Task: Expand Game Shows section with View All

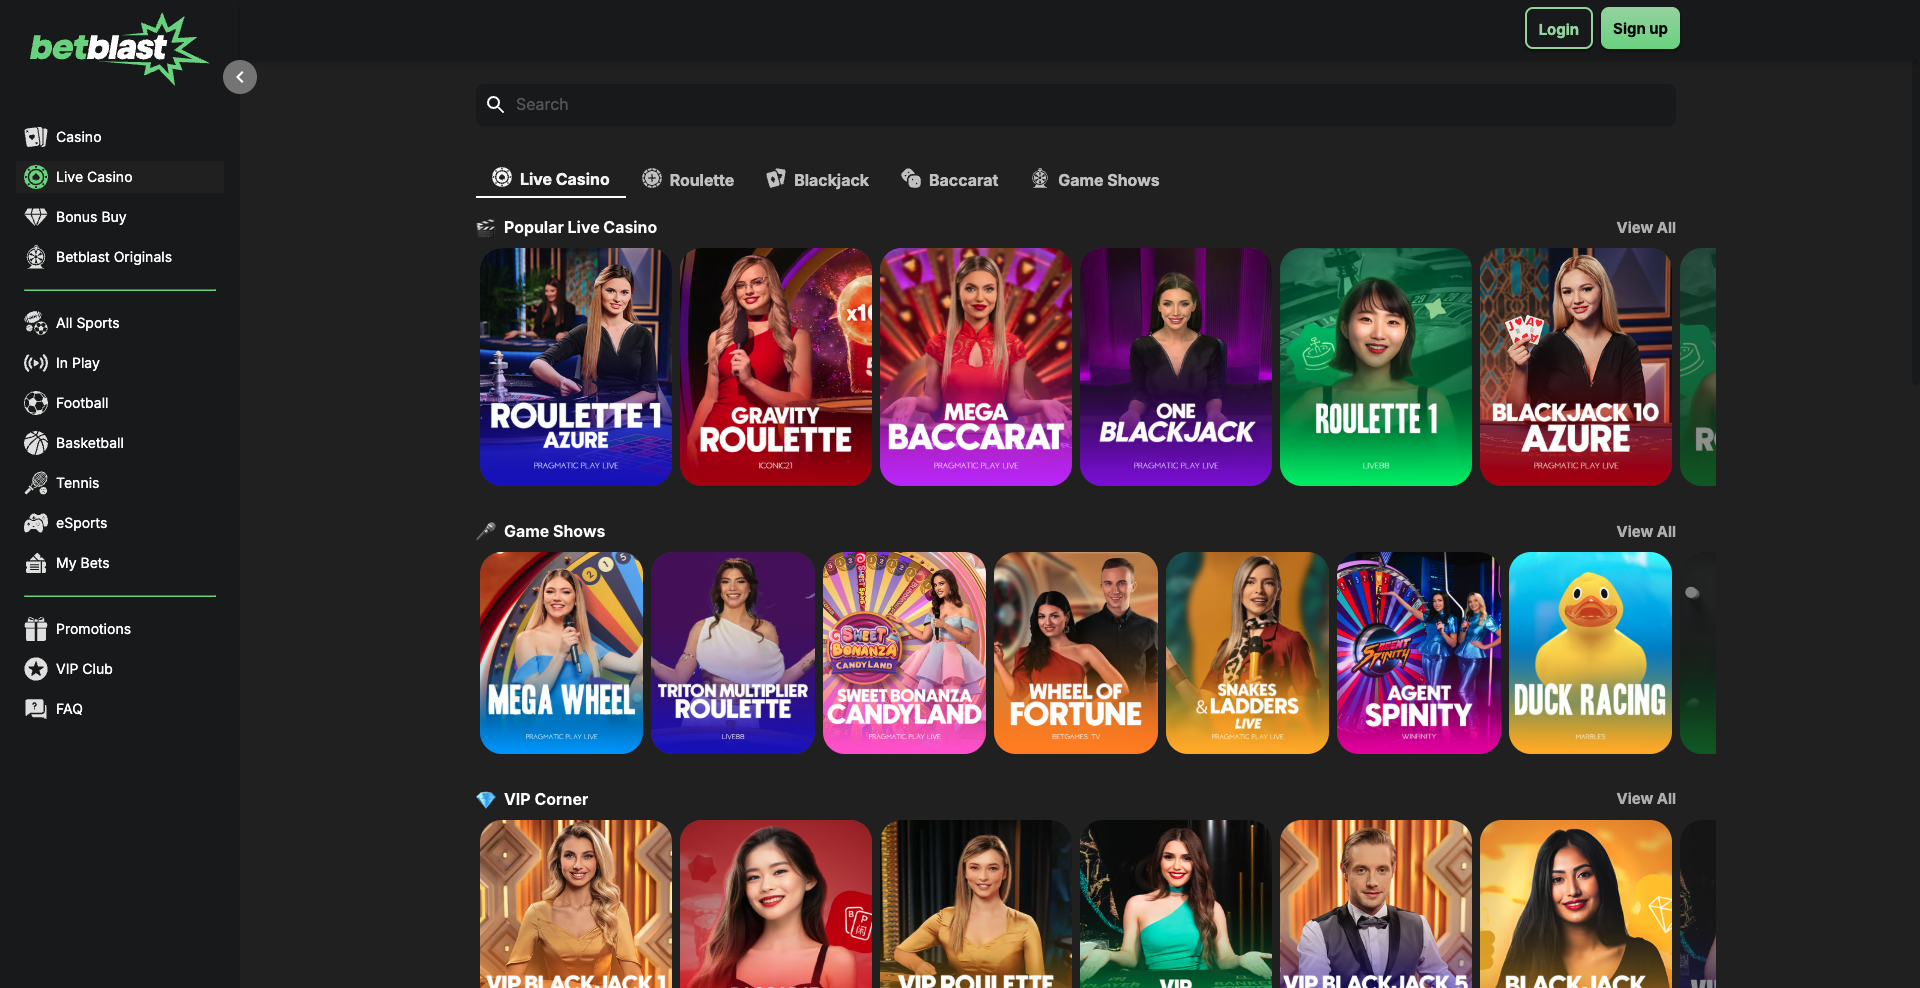Action: (1645, 532)
